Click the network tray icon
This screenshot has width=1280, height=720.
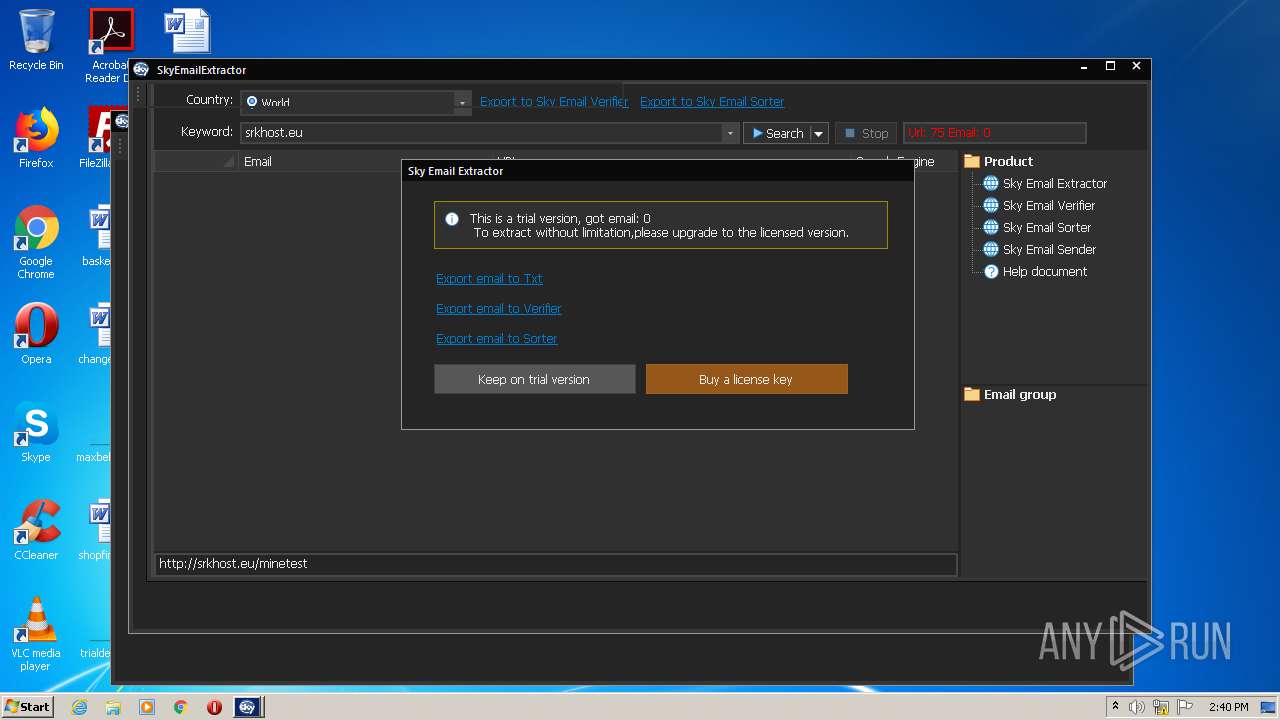tap(1161, 707)
